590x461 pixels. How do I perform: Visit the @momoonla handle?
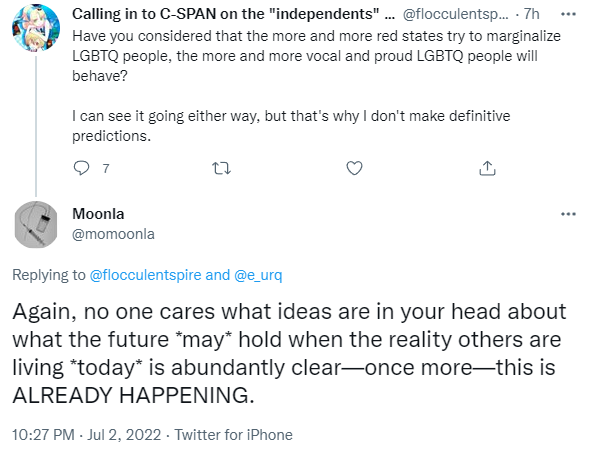[113, 234]
